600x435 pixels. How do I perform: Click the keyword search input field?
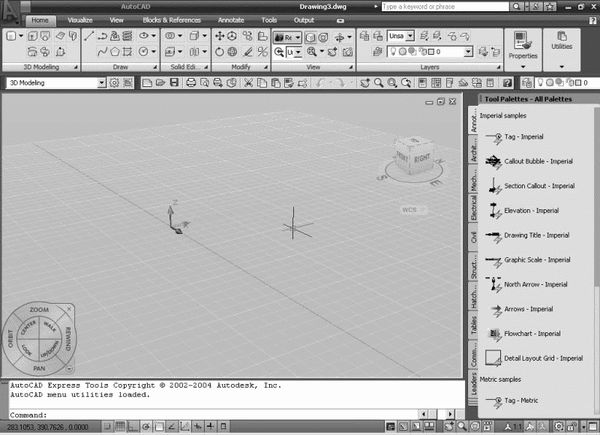tap(445, 7)
